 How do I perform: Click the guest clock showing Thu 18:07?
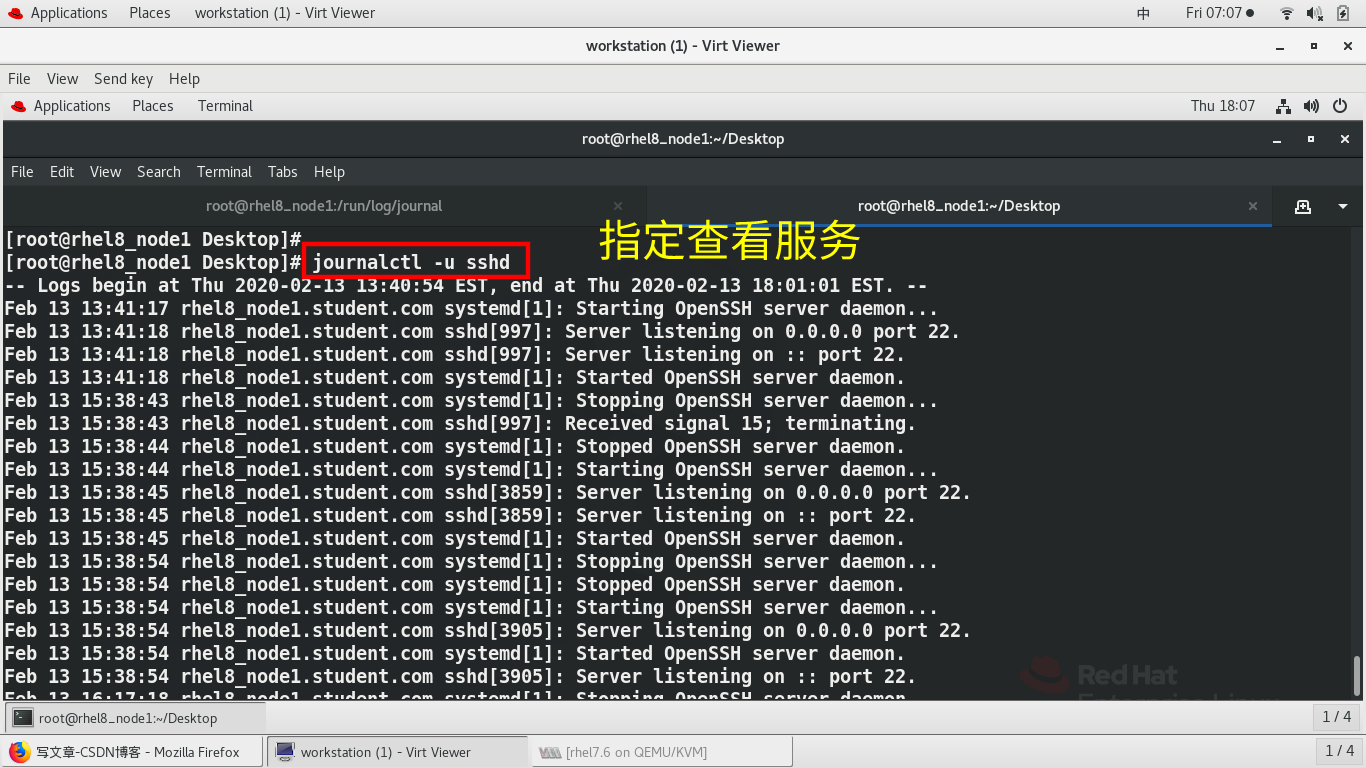pos(1223,106)
